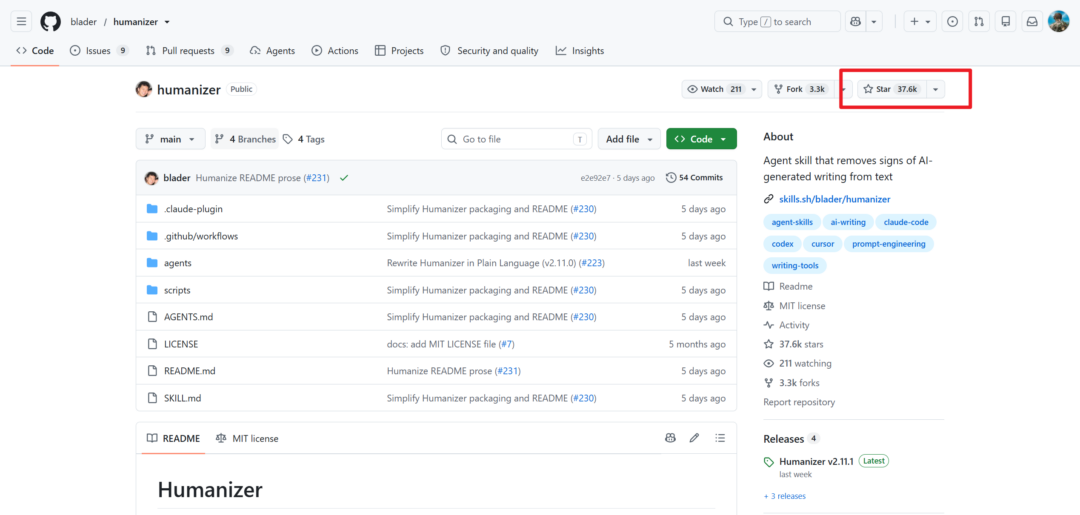Image resolution: width=1080 pixels, height=515 pixels.
Task: Open the Agents tab
Action: point(273,51)
